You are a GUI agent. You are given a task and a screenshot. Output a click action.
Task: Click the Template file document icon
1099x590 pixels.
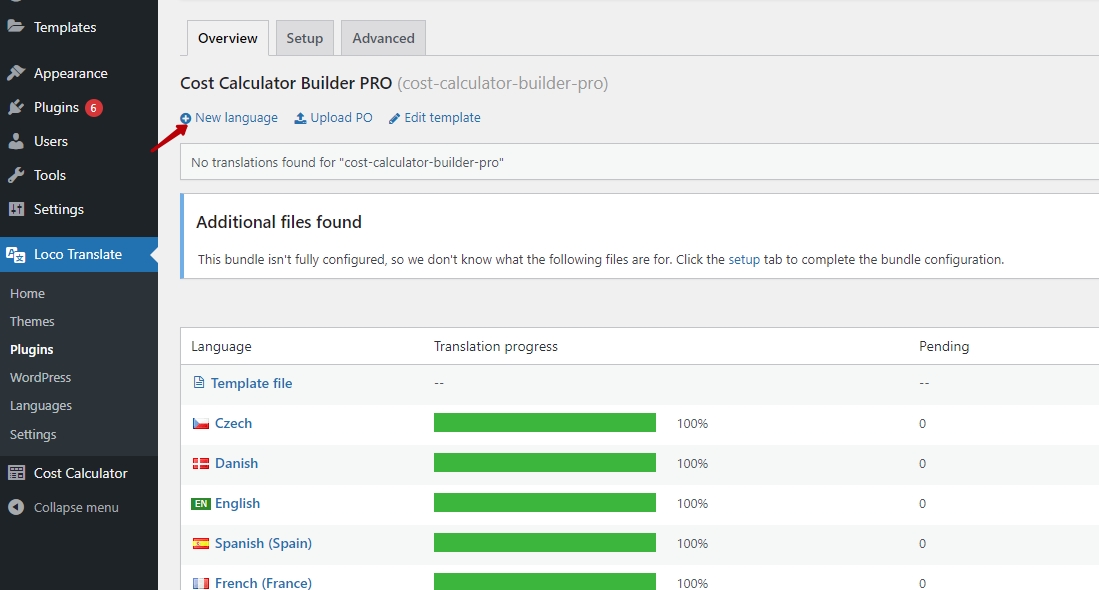tap(199, 383)
